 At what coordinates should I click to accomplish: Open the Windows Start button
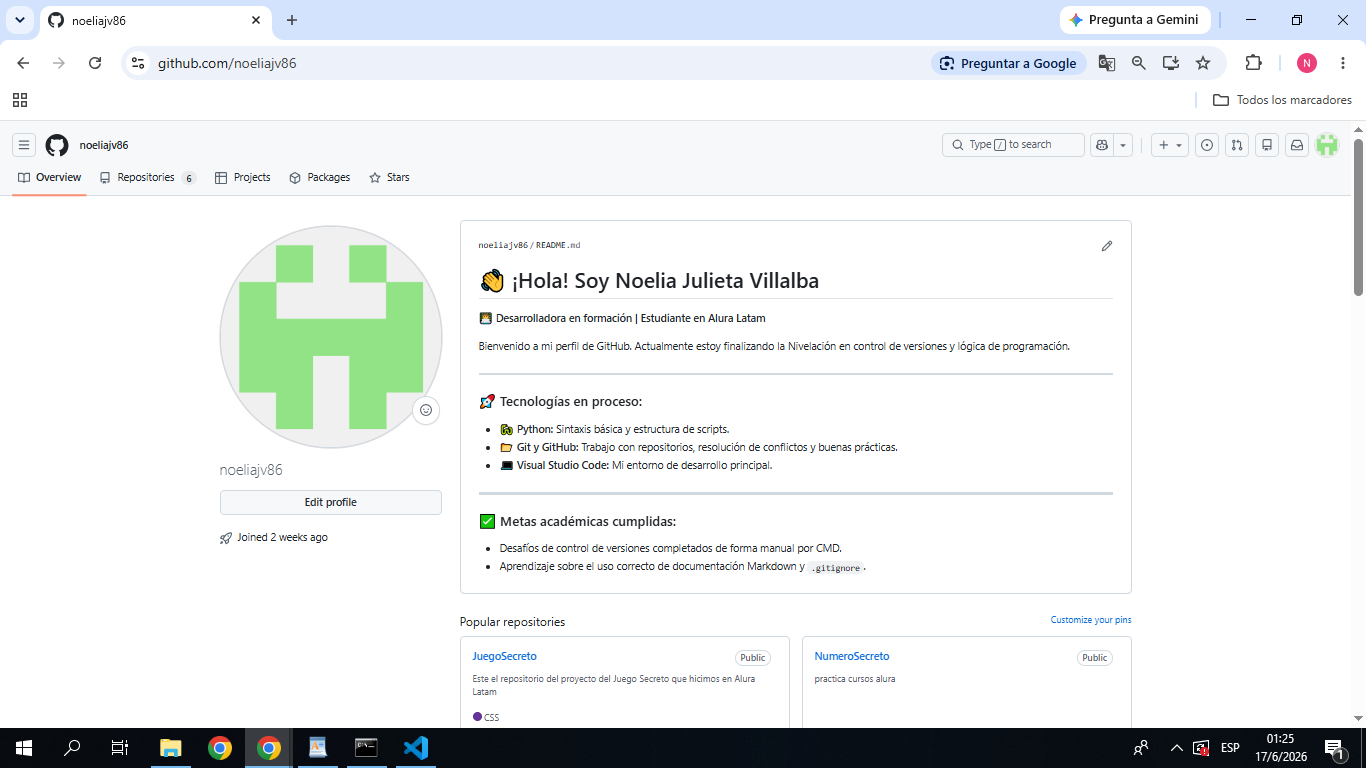tap(24, 748)
